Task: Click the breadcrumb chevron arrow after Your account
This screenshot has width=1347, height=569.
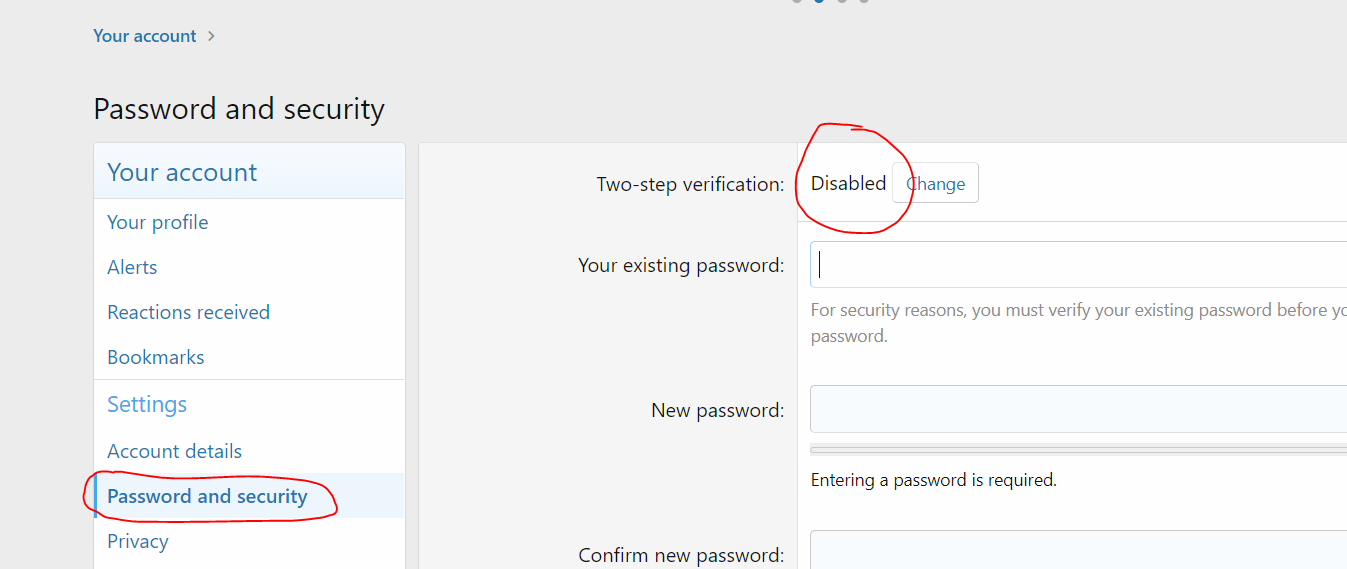Action: click(211, 36)
